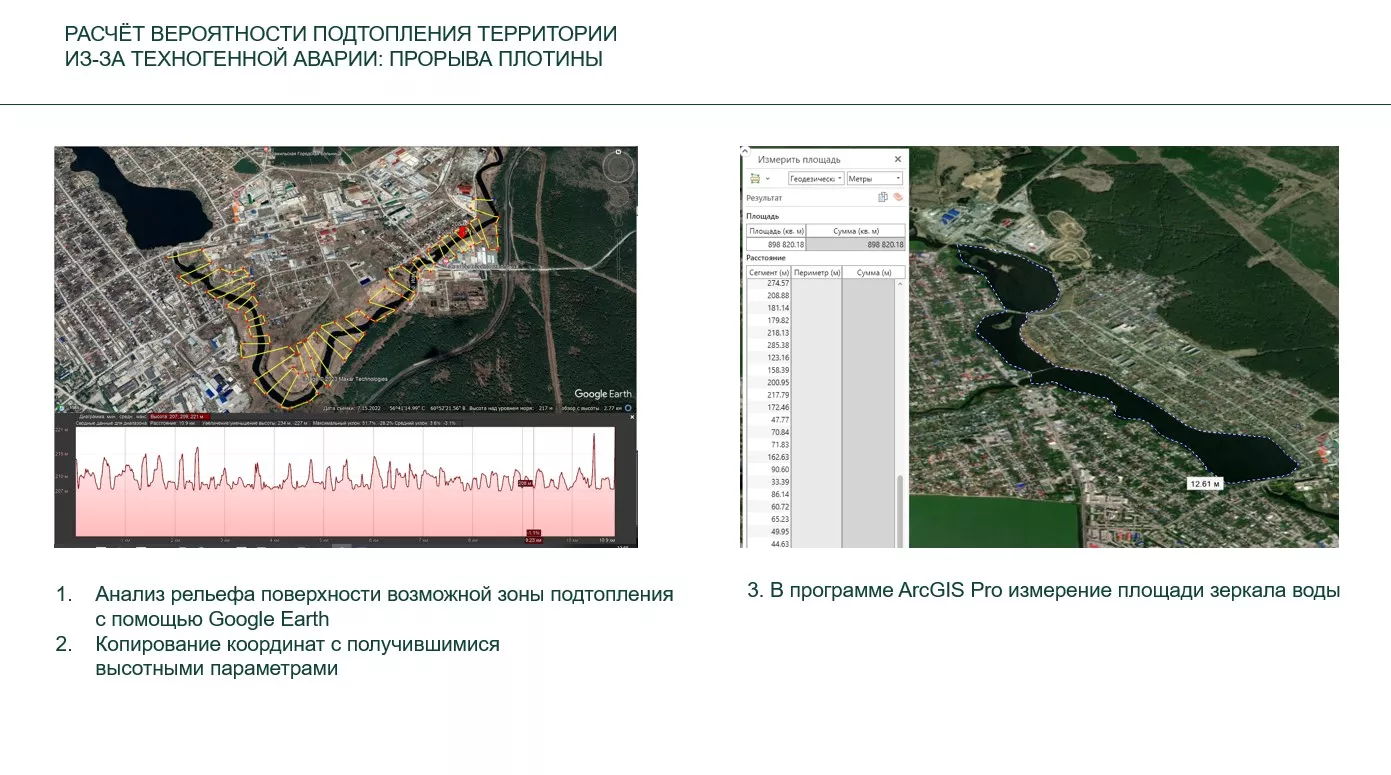Click the Сегмент (м) column header

click(x=769, y=272)
